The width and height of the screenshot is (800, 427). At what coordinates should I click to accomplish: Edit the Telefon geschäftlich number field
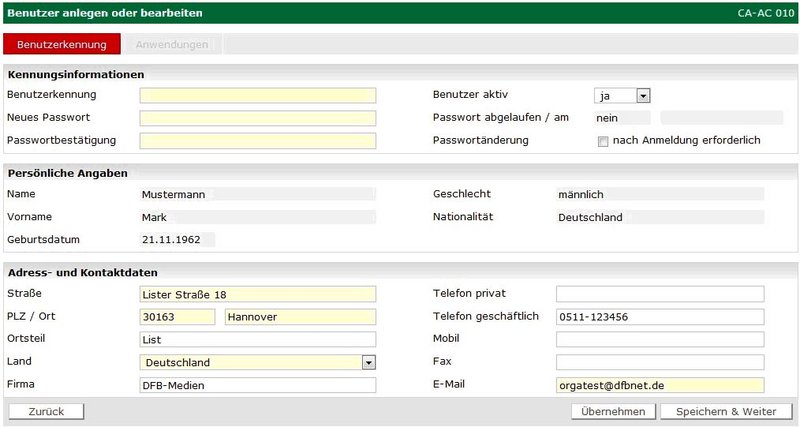(659, 317)
